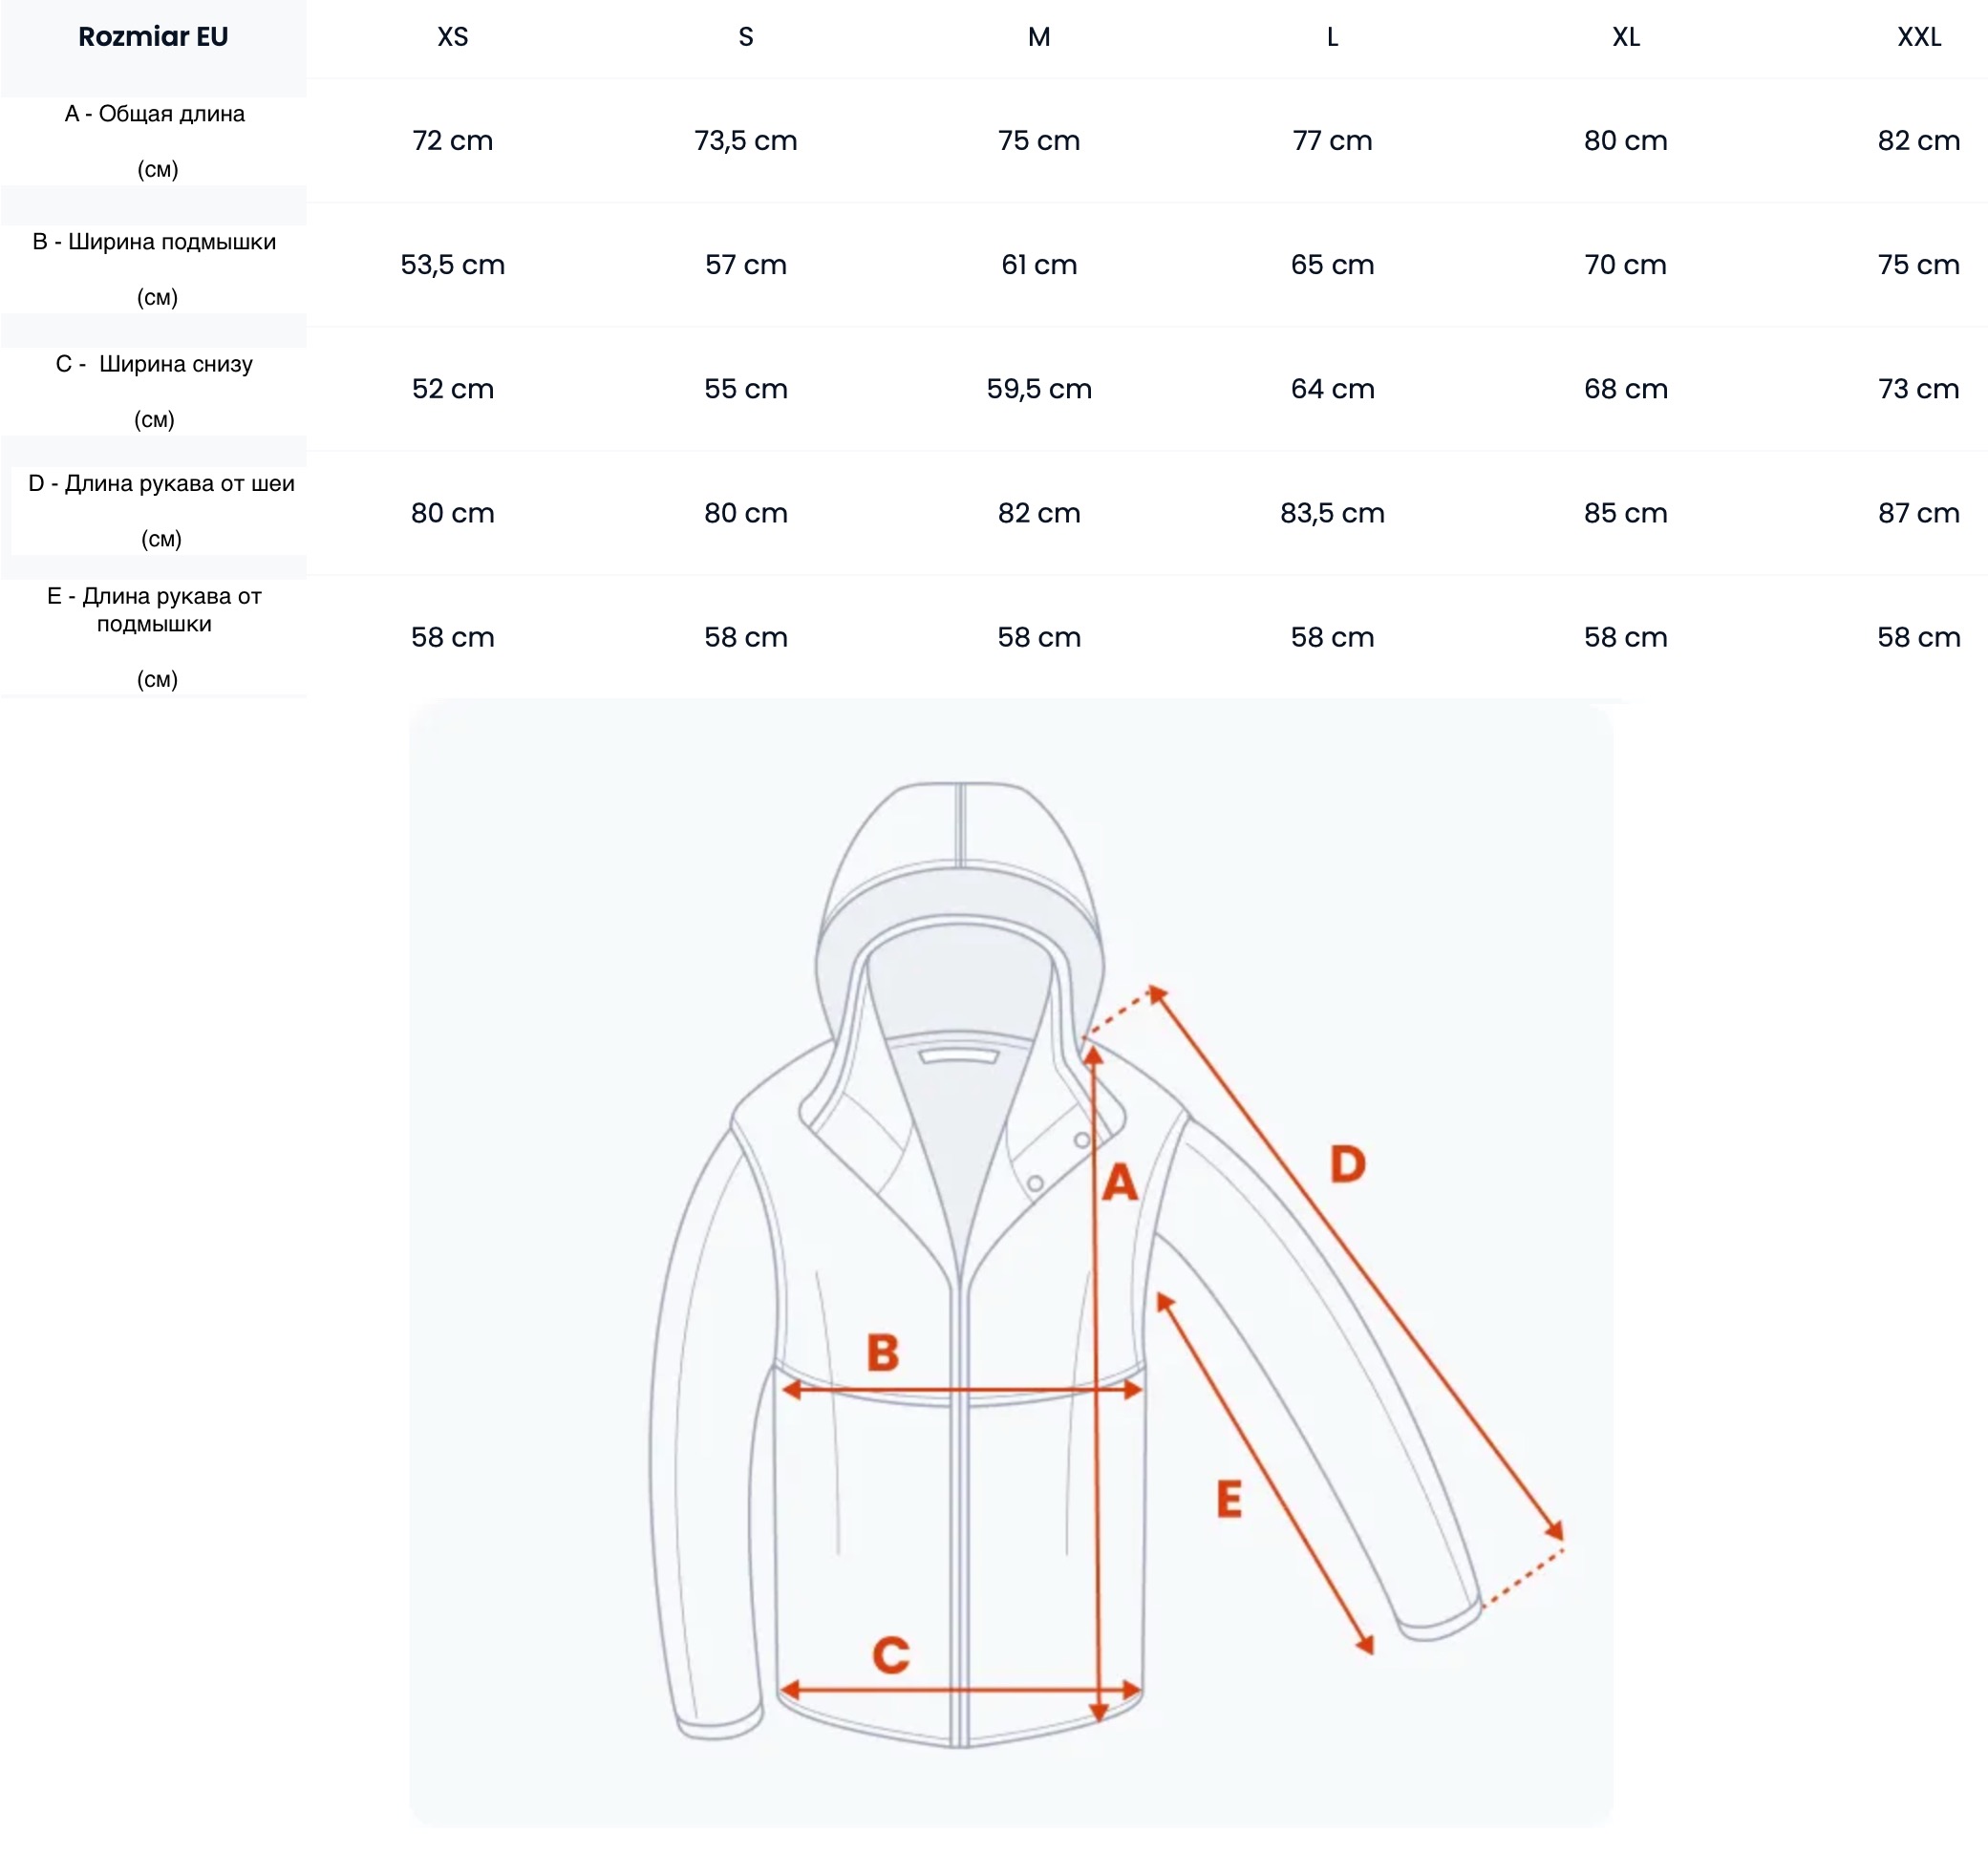Click the red letter E on jacket diagram
Image resolution: width=1988 pixels, height=1875 pixels.
[x=1229, y=1499]
